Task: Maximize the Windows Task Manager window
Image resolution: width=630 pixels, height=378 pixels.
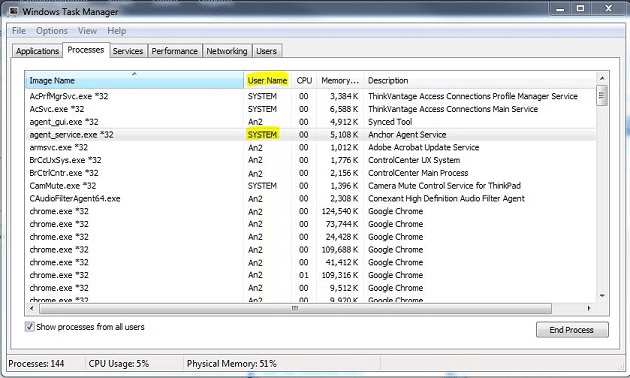Action: 581,8
